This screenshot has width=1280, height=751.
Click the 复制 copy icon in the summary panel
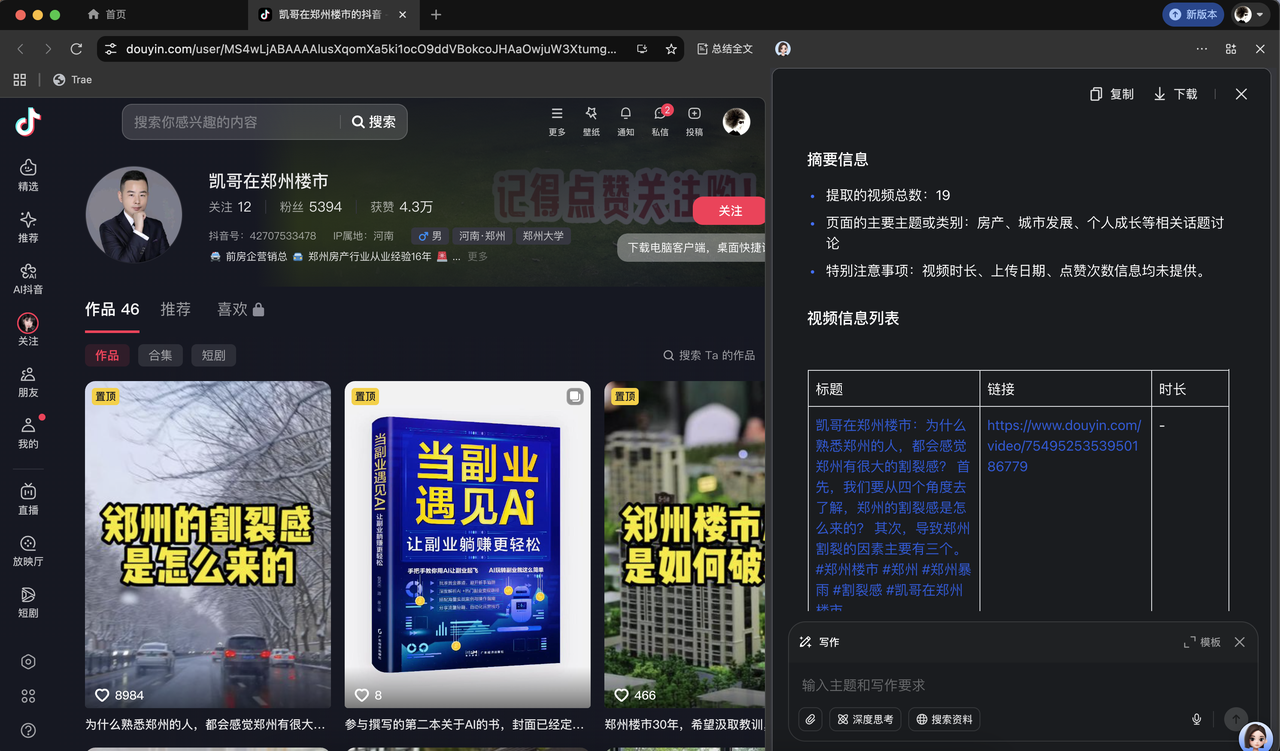1096,93
